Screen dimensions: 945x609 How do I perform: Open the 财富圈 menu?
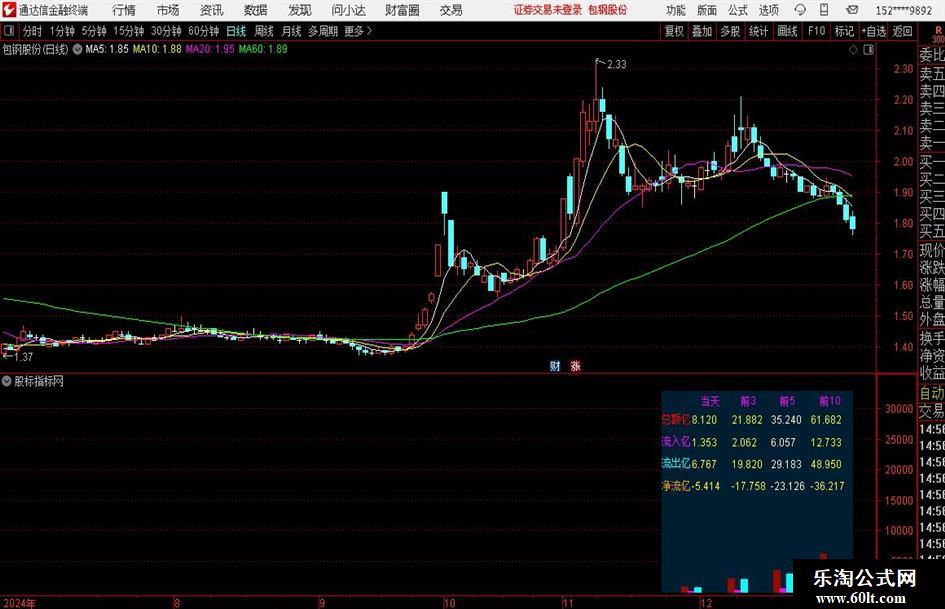click(402, 10)
